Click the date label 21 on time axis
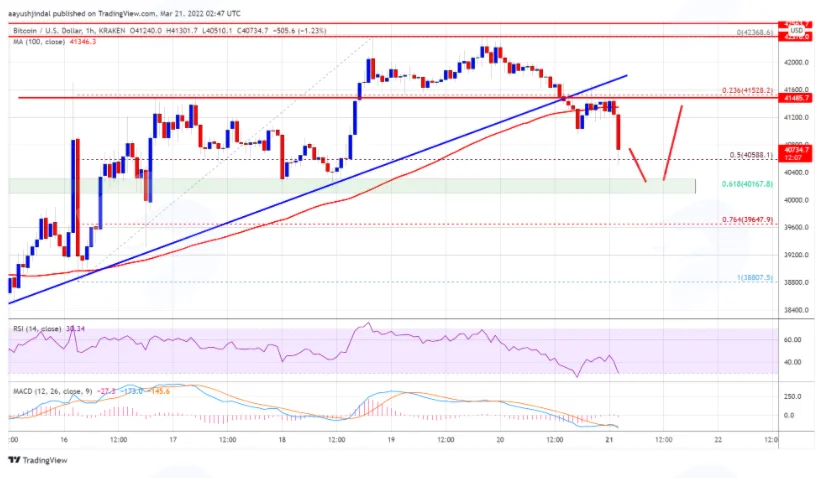 (x=609, y=439)
